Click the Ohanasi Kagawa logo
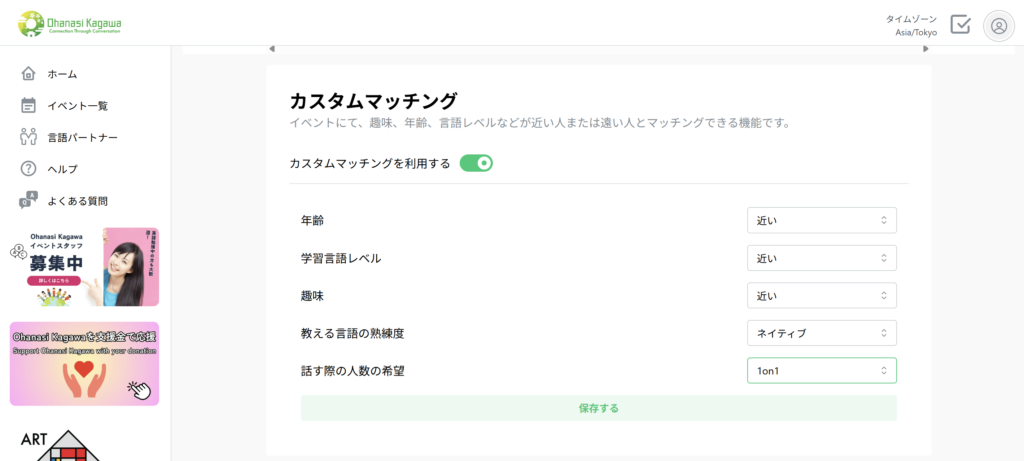This screenshot has width=1024, height=461. pos(70,23)
